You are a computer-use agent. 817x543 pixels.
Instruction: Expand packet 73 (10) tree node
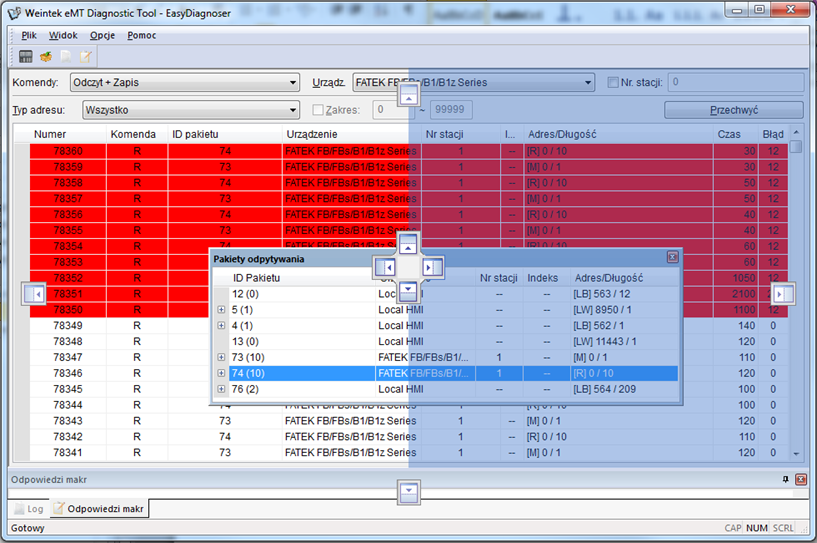point(221,357)
